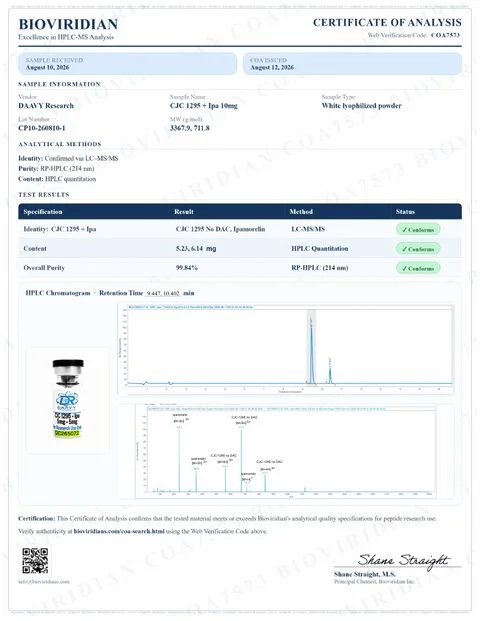
Task: Click sample name CJC 1295 + Ipa 10mg
Action: click(x=204, y=106)
